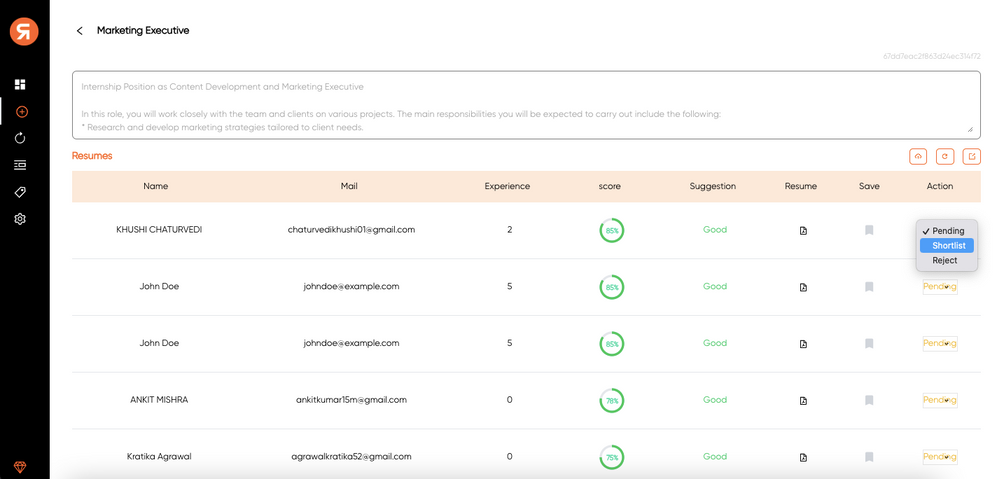Choose Reject in the open action menu
The image size is (997, 479).
point(944,261)
